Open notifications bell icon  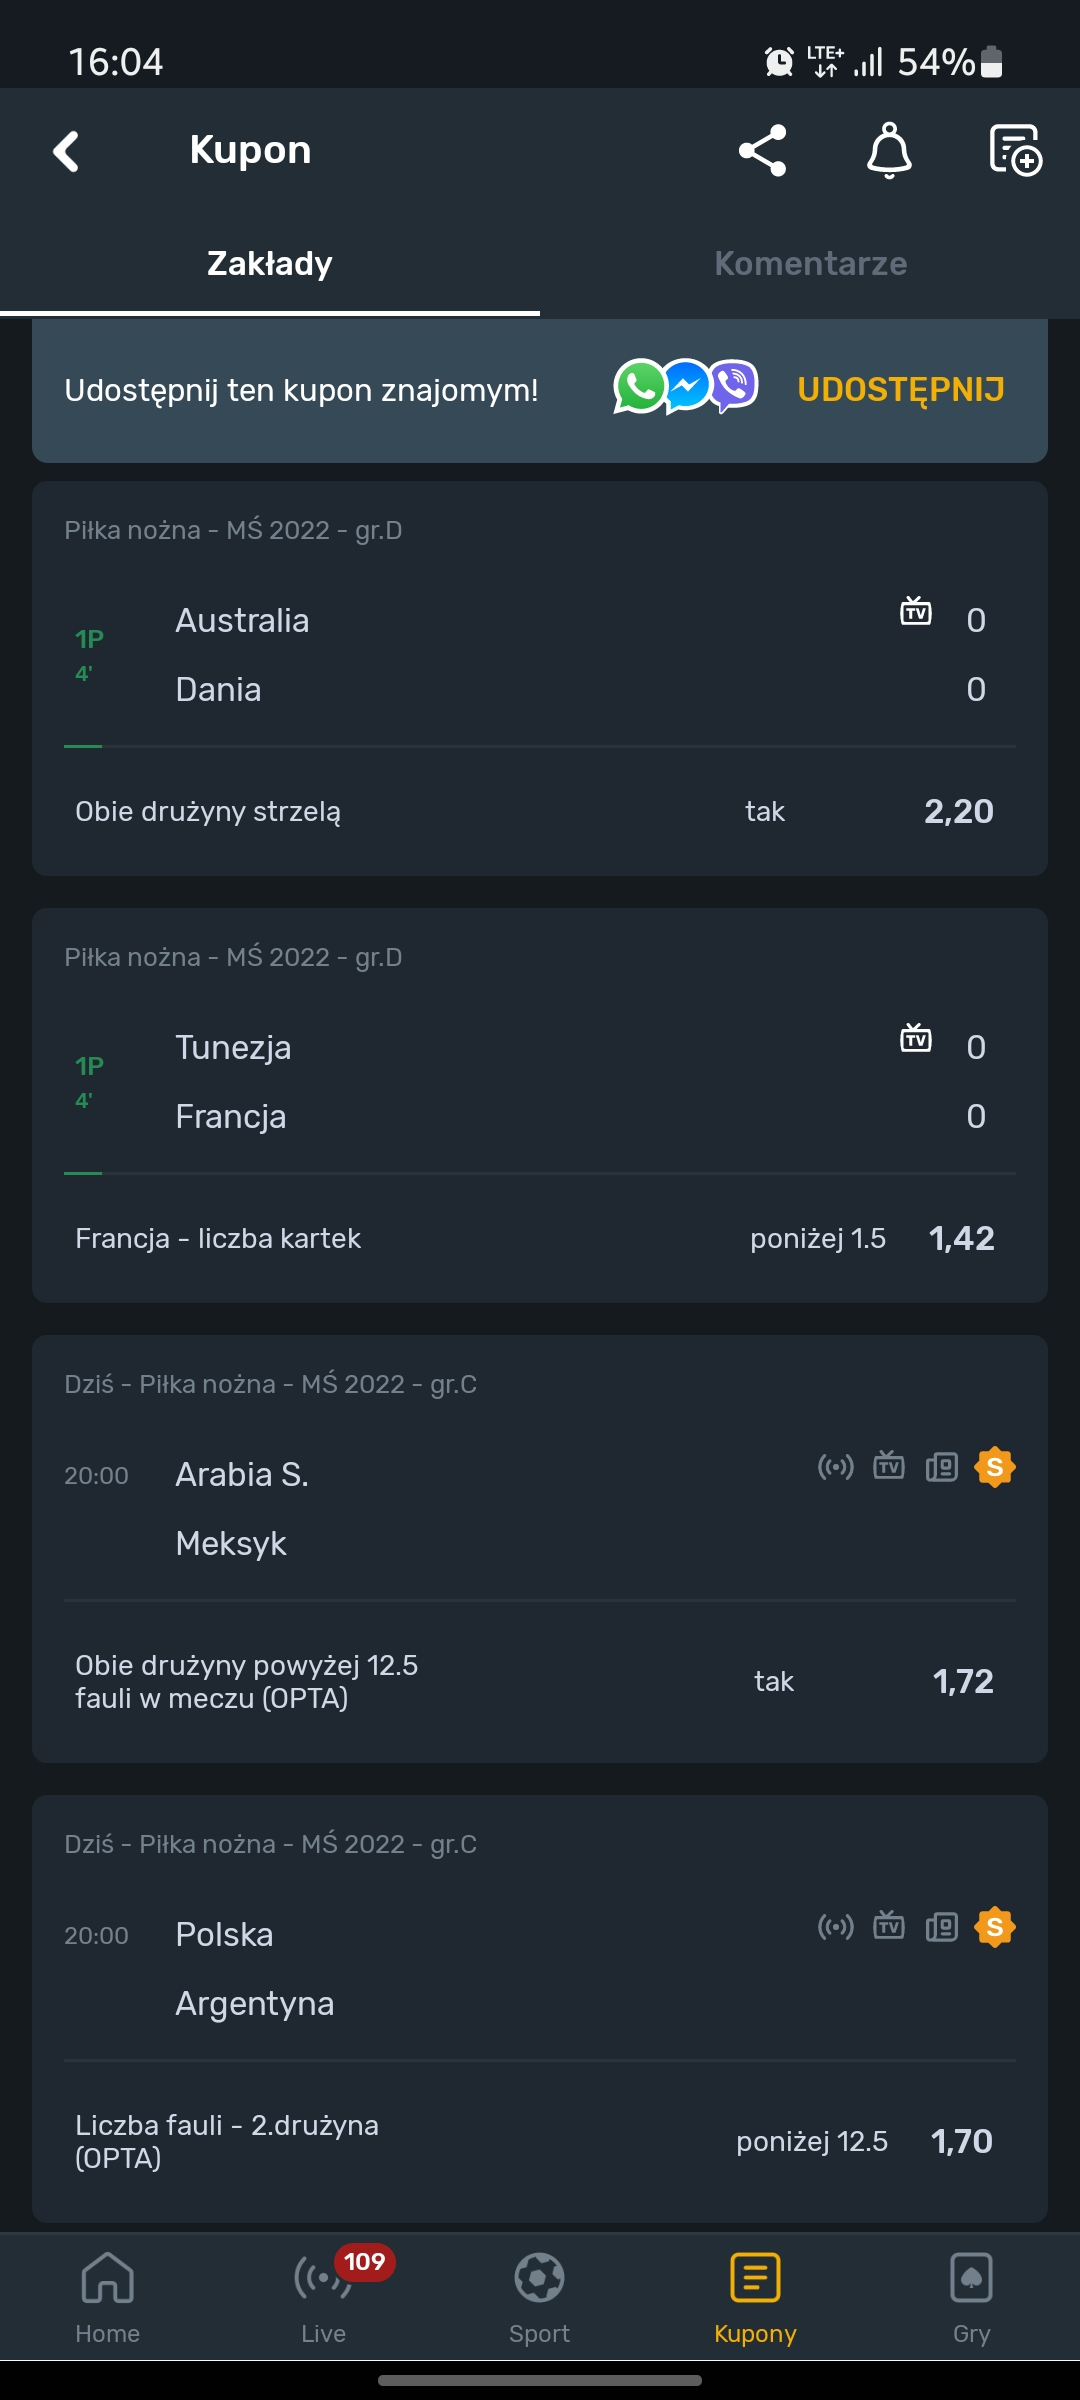coord(889,151)
